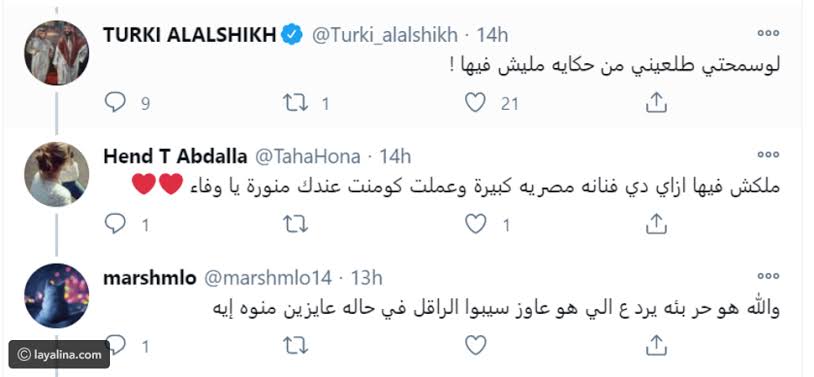814x377 pixels.
Task: Retweet Hend T Abdalla's tweet
Action: [x=295, y=224]
